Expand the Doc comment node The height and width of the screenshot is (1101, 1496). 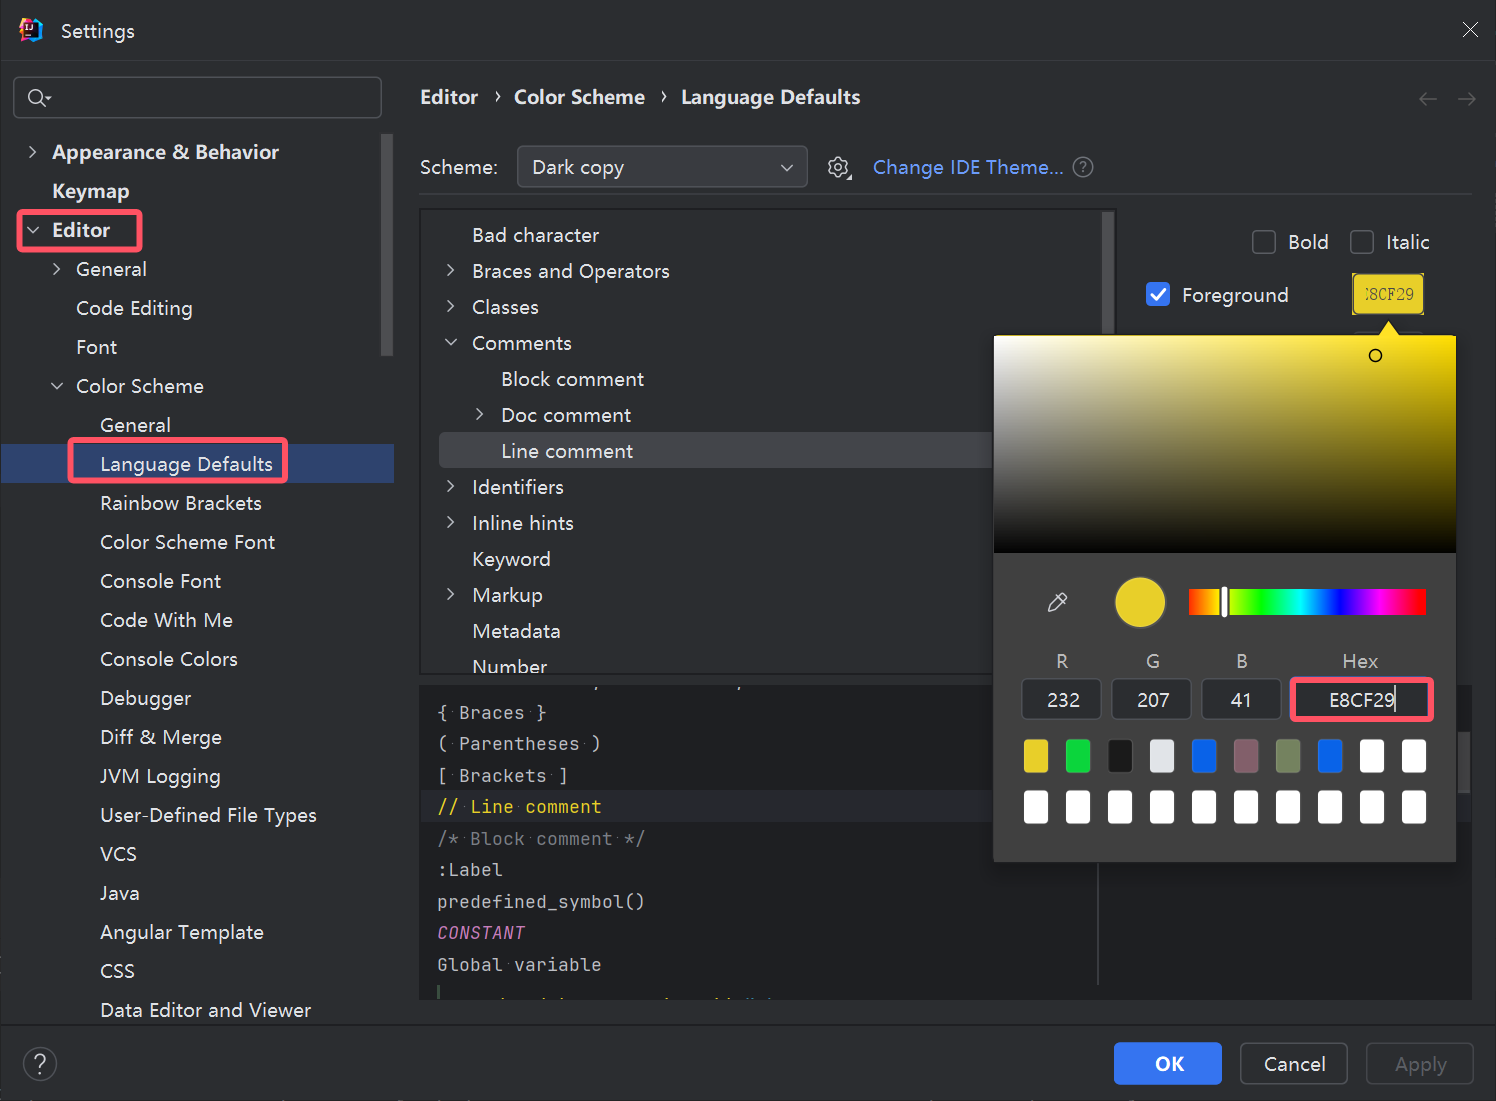(480, 415)
